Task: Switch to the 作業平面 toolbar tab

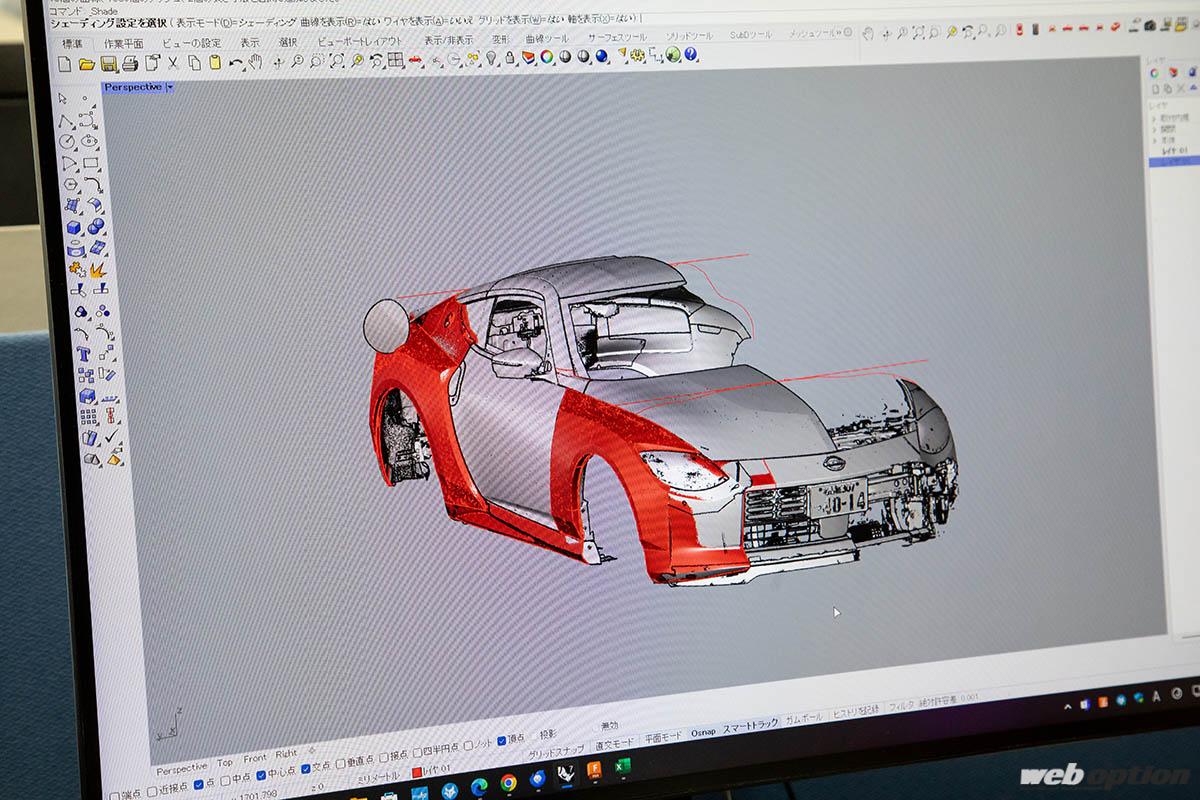Action: tap(124, 44)
